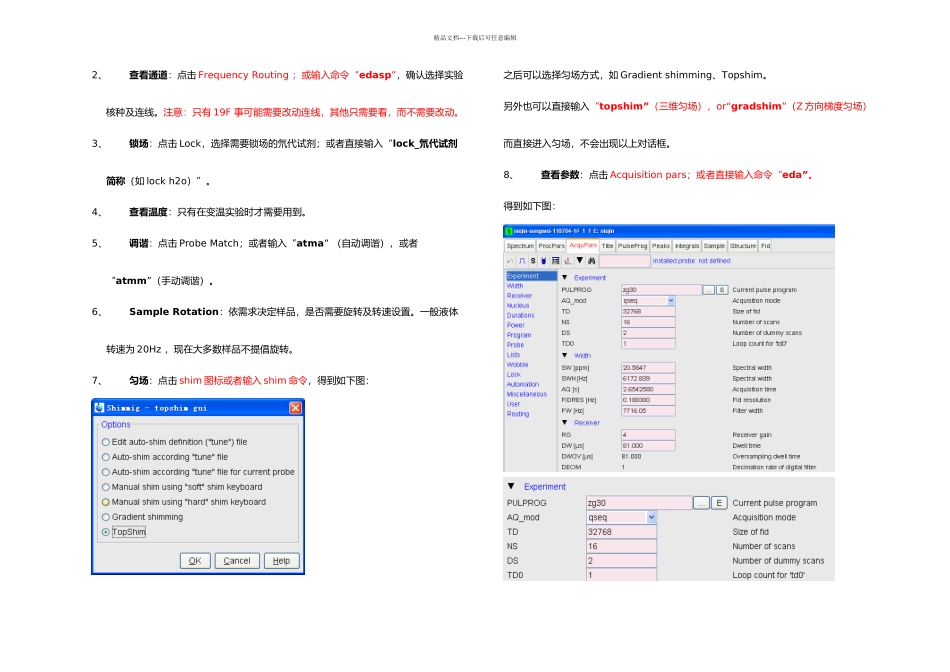Click the pulse waveform icon in AcquPars toolbar
The image size is (950, 672).
click(x=522, y=261)
